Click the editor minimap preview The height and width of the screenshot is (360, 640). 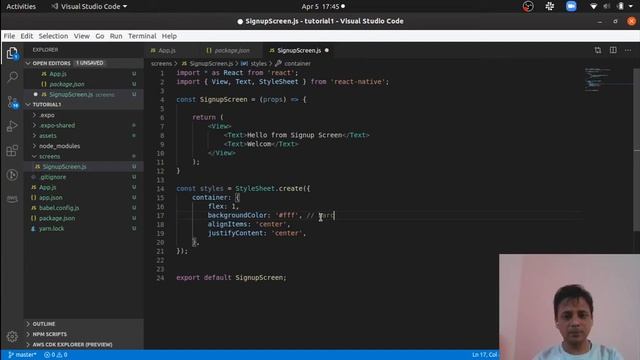(x=597, y=79)
